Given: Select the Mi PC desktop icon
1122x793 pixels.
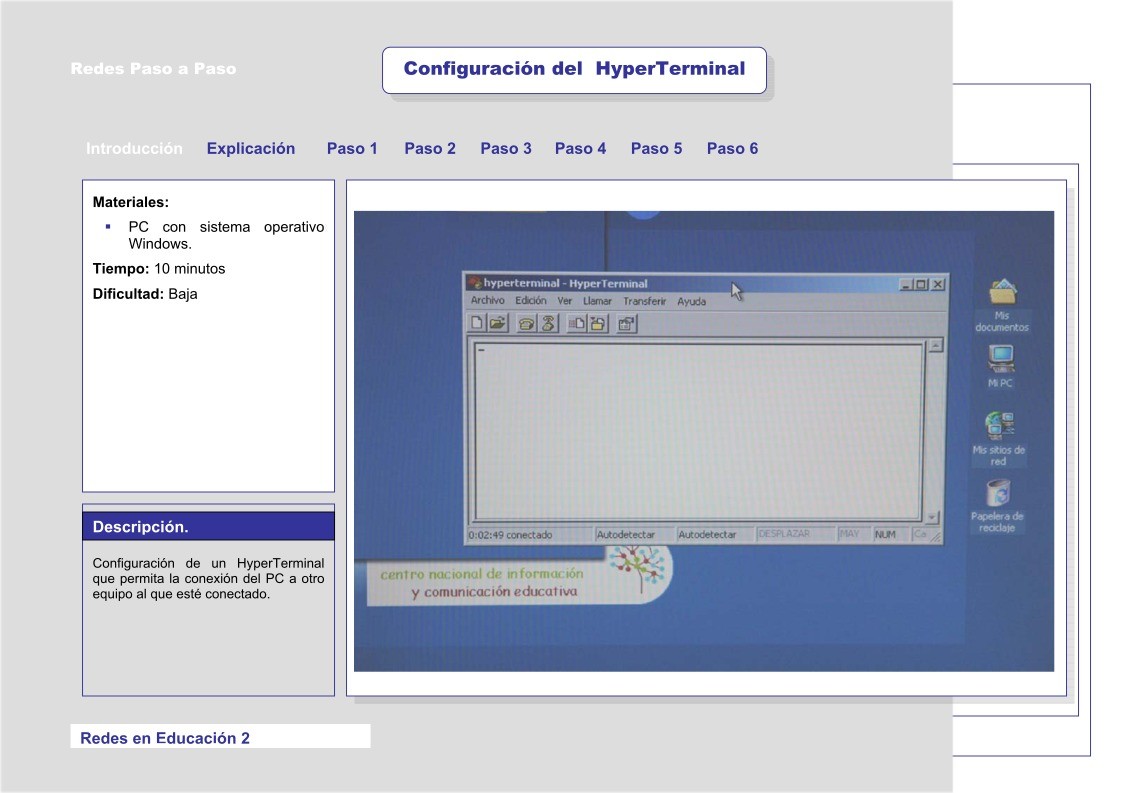Looking at the screenshot, I should pos(1000,366).
